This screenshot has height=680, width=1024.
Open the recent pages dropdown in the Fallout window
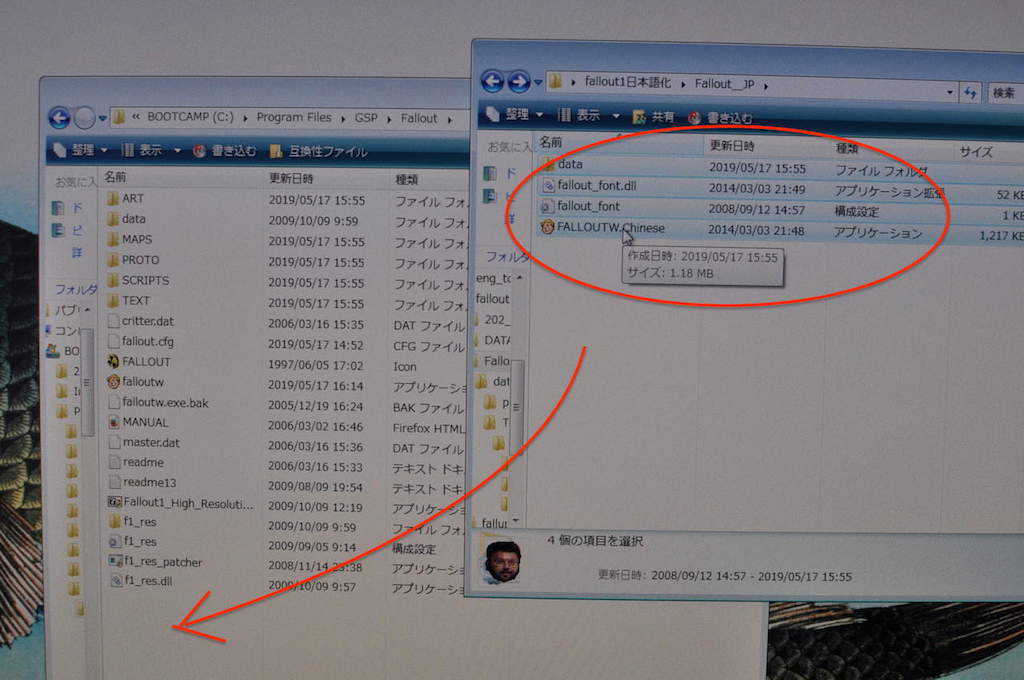(x=103, y=118)
